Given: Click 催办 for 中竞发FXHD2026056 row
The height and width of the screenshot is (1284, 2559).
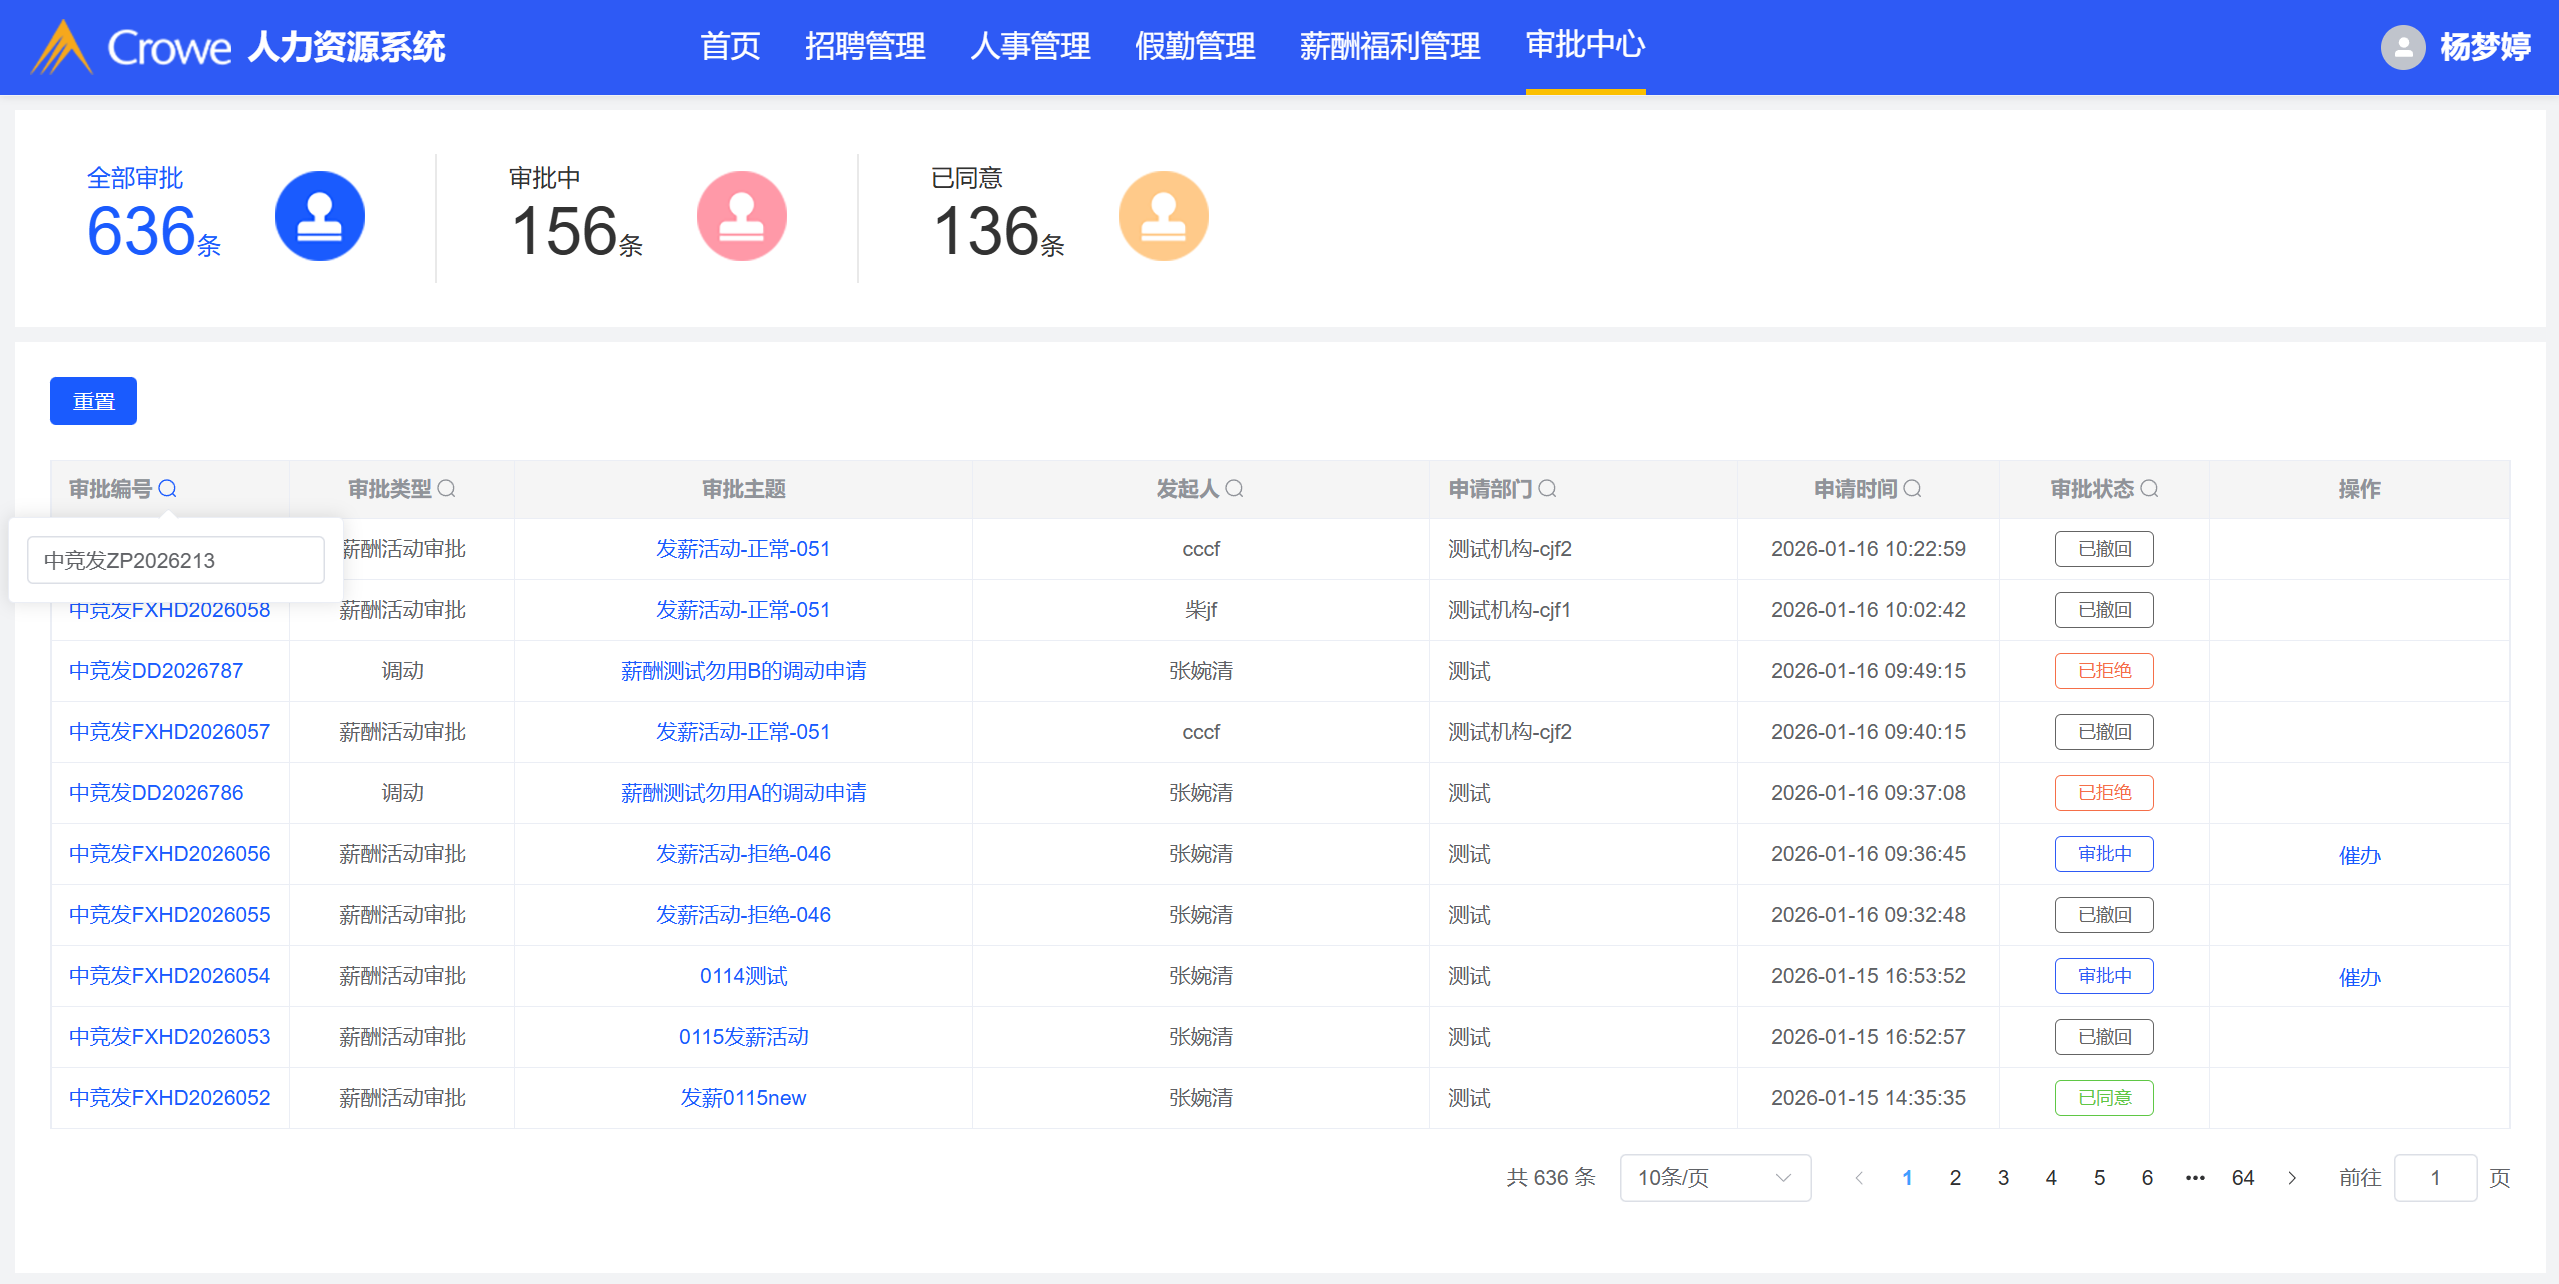Looking at the screenshot, I should (x=2359, y=855).
